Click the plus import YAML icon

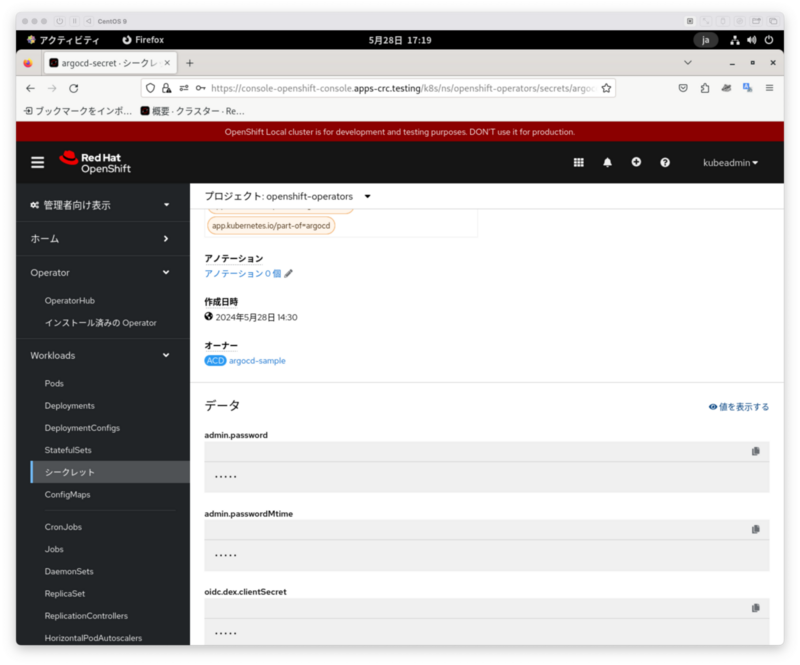pos(636,162)
